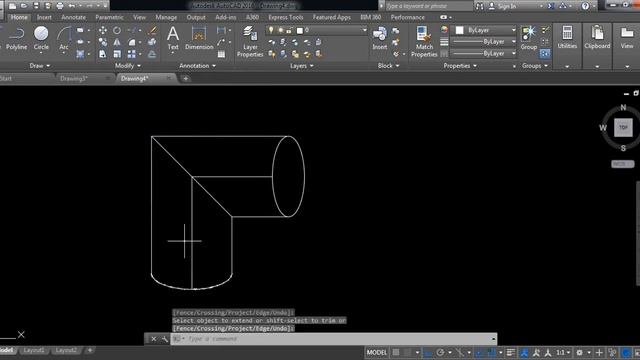Viewport: 640px width, 360px height.
Task: Open the Manage ribbon tab
Action: point(166,17)
